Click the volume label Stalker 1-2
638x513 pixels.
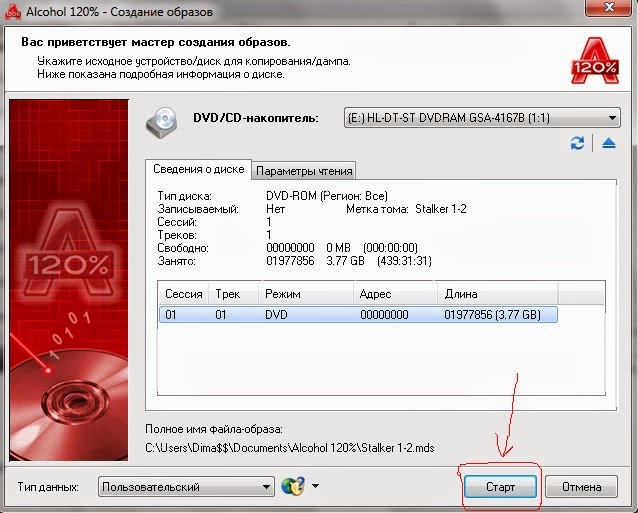[x=441, y=209]
